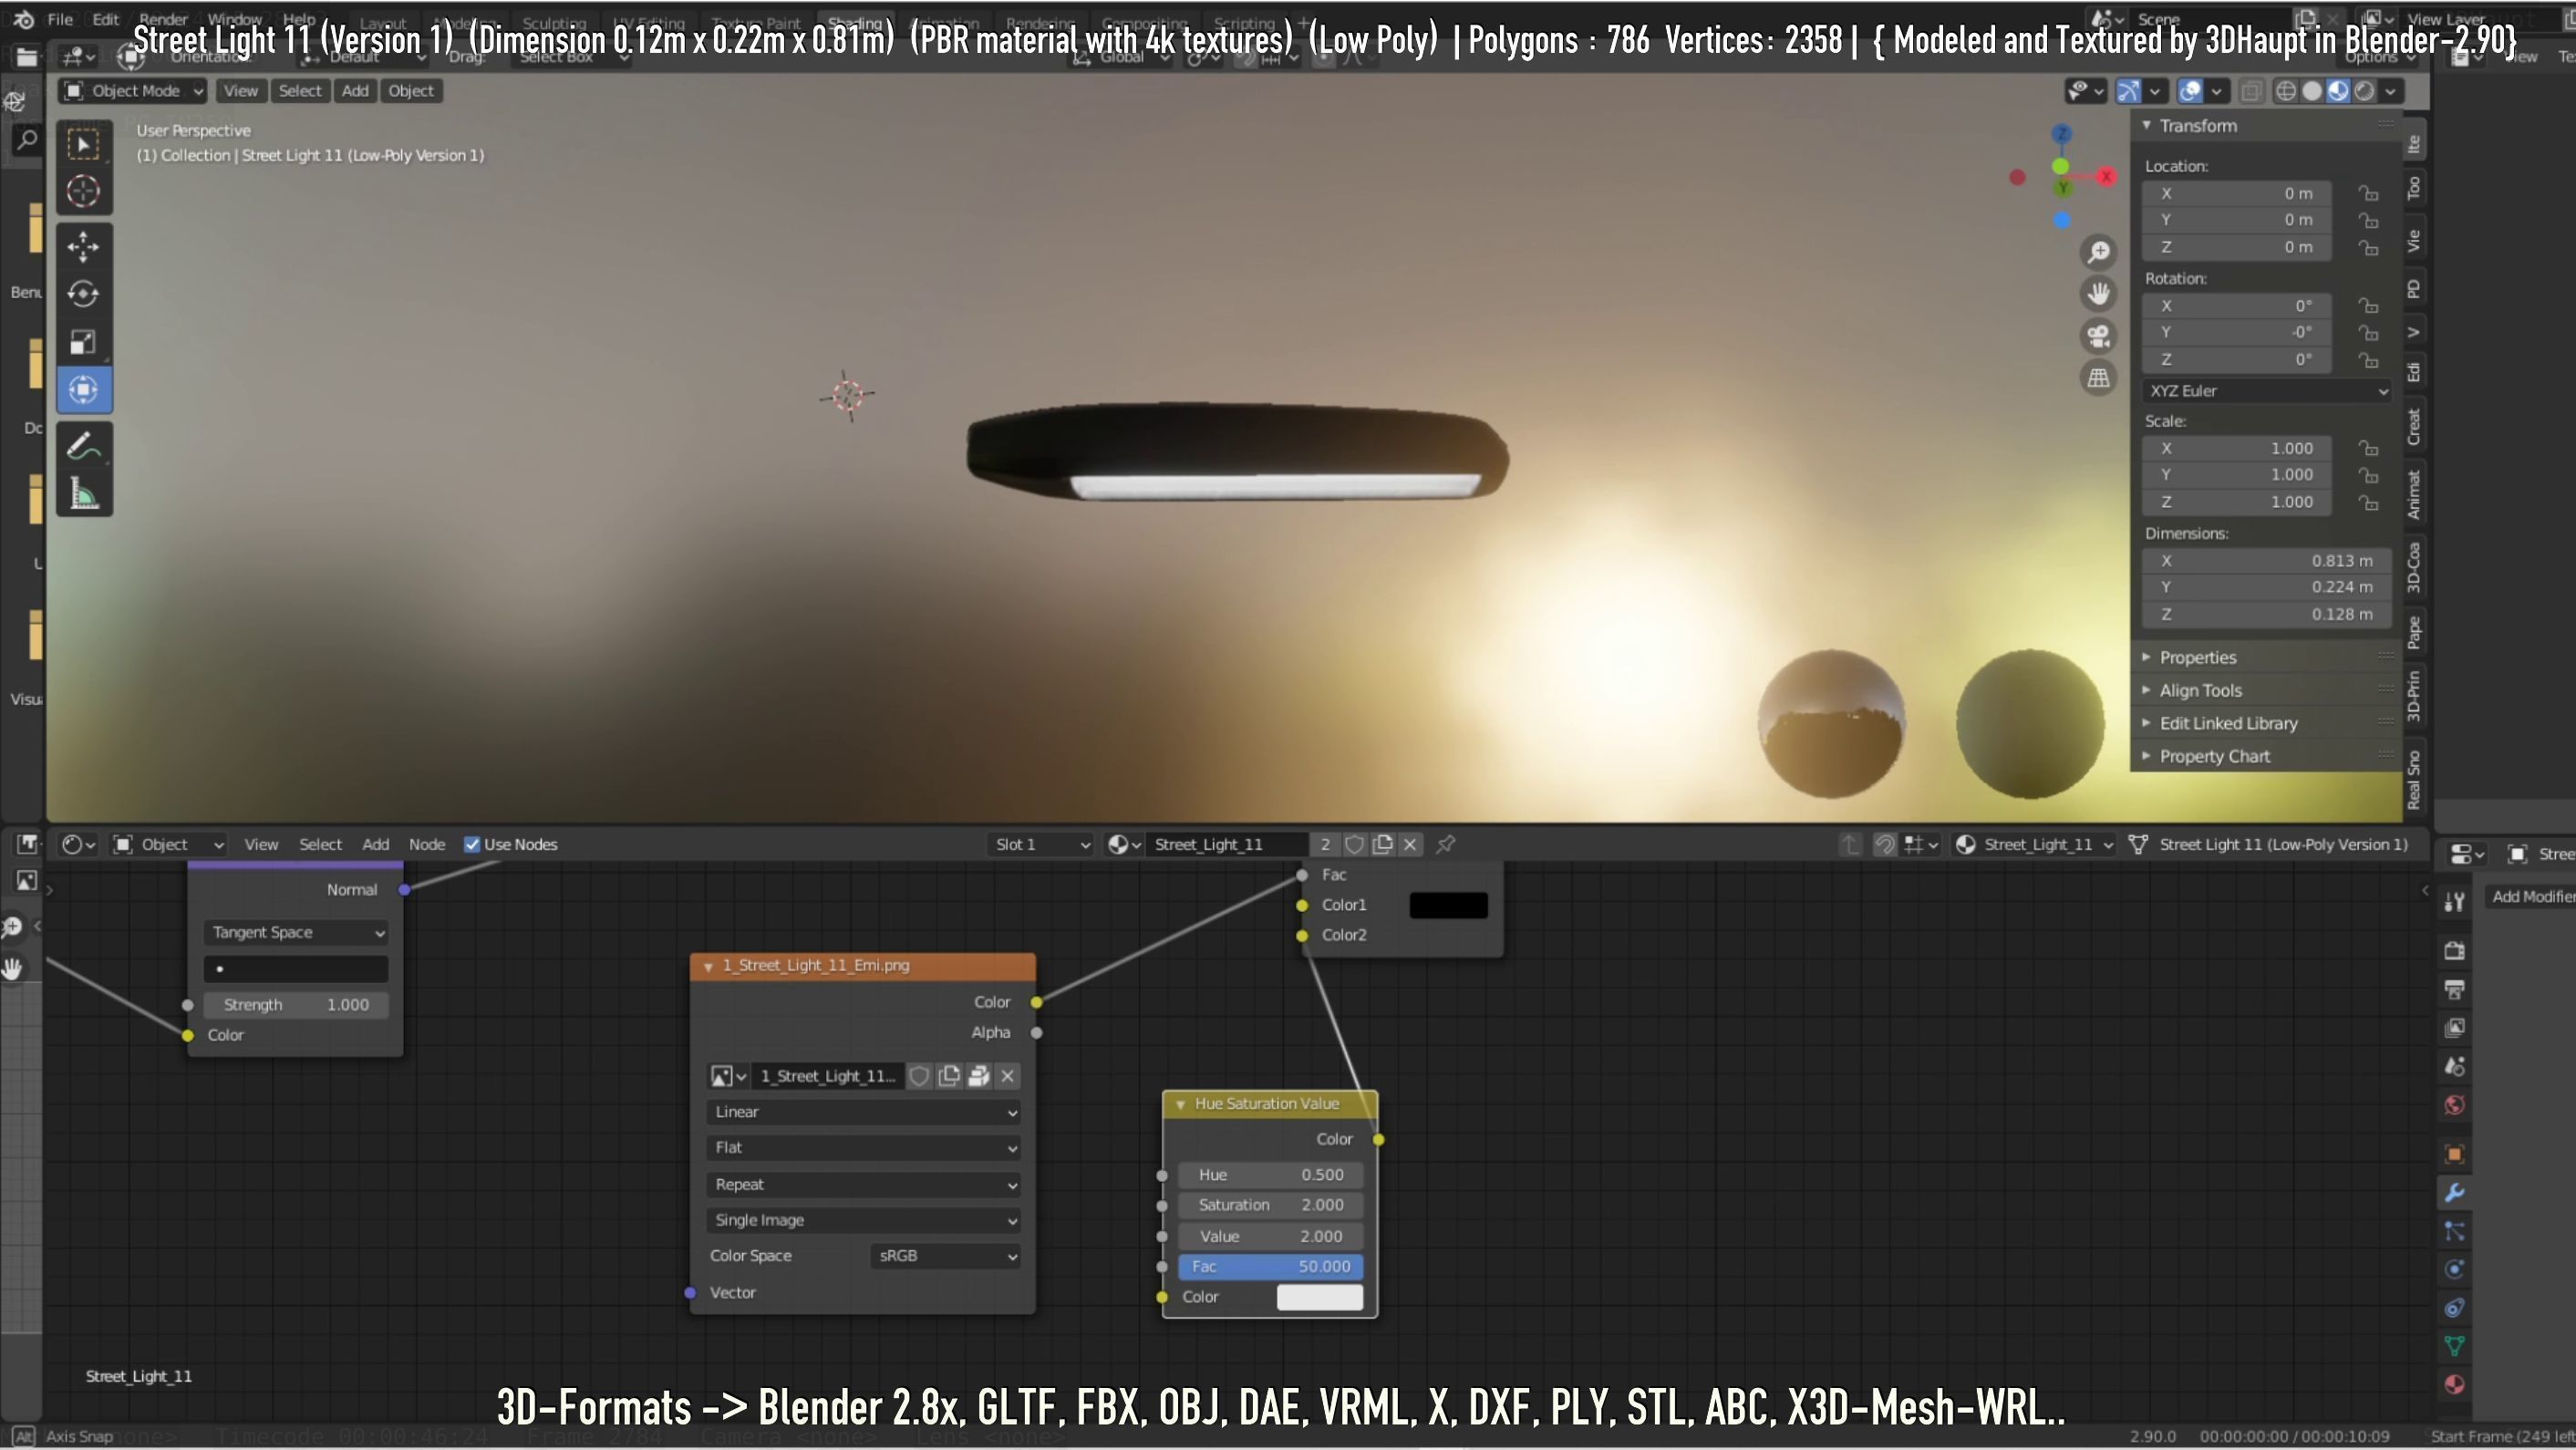This screenshot has height=1450, width=2576.
Task: Pick the Annotate pencil tool
Action: click(84, 446)
